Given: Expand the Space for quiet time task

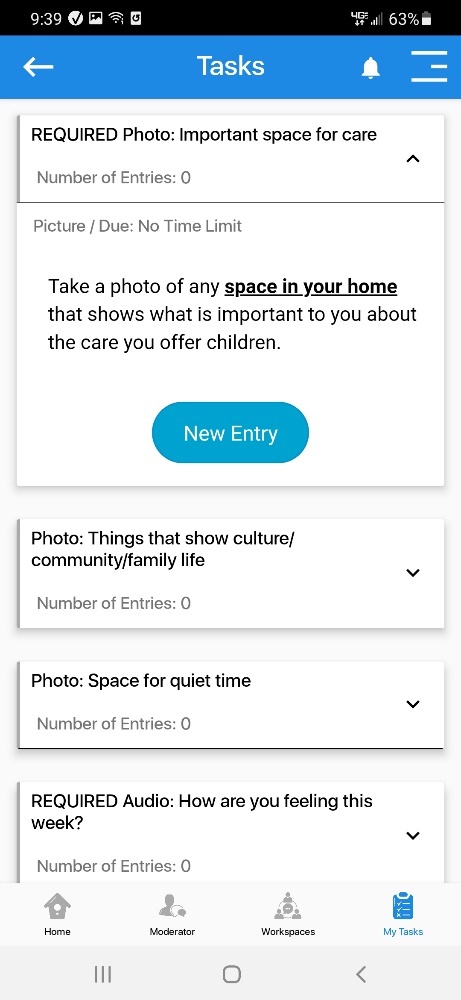Looking at the screenshot, I should click(x=413, y=704).
